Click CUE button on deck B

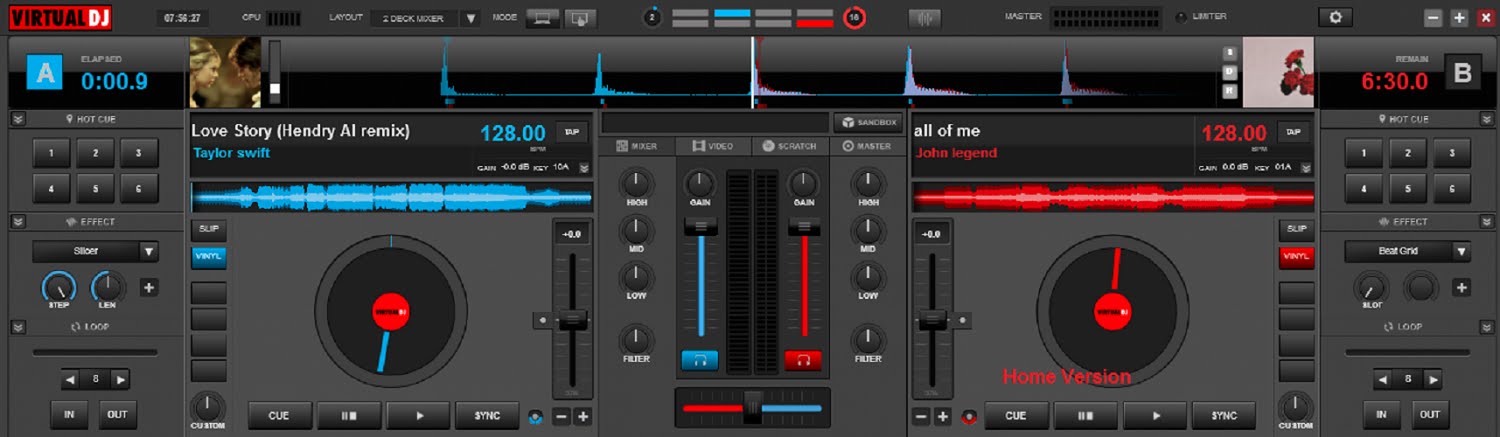click(x=1016, y=415)
